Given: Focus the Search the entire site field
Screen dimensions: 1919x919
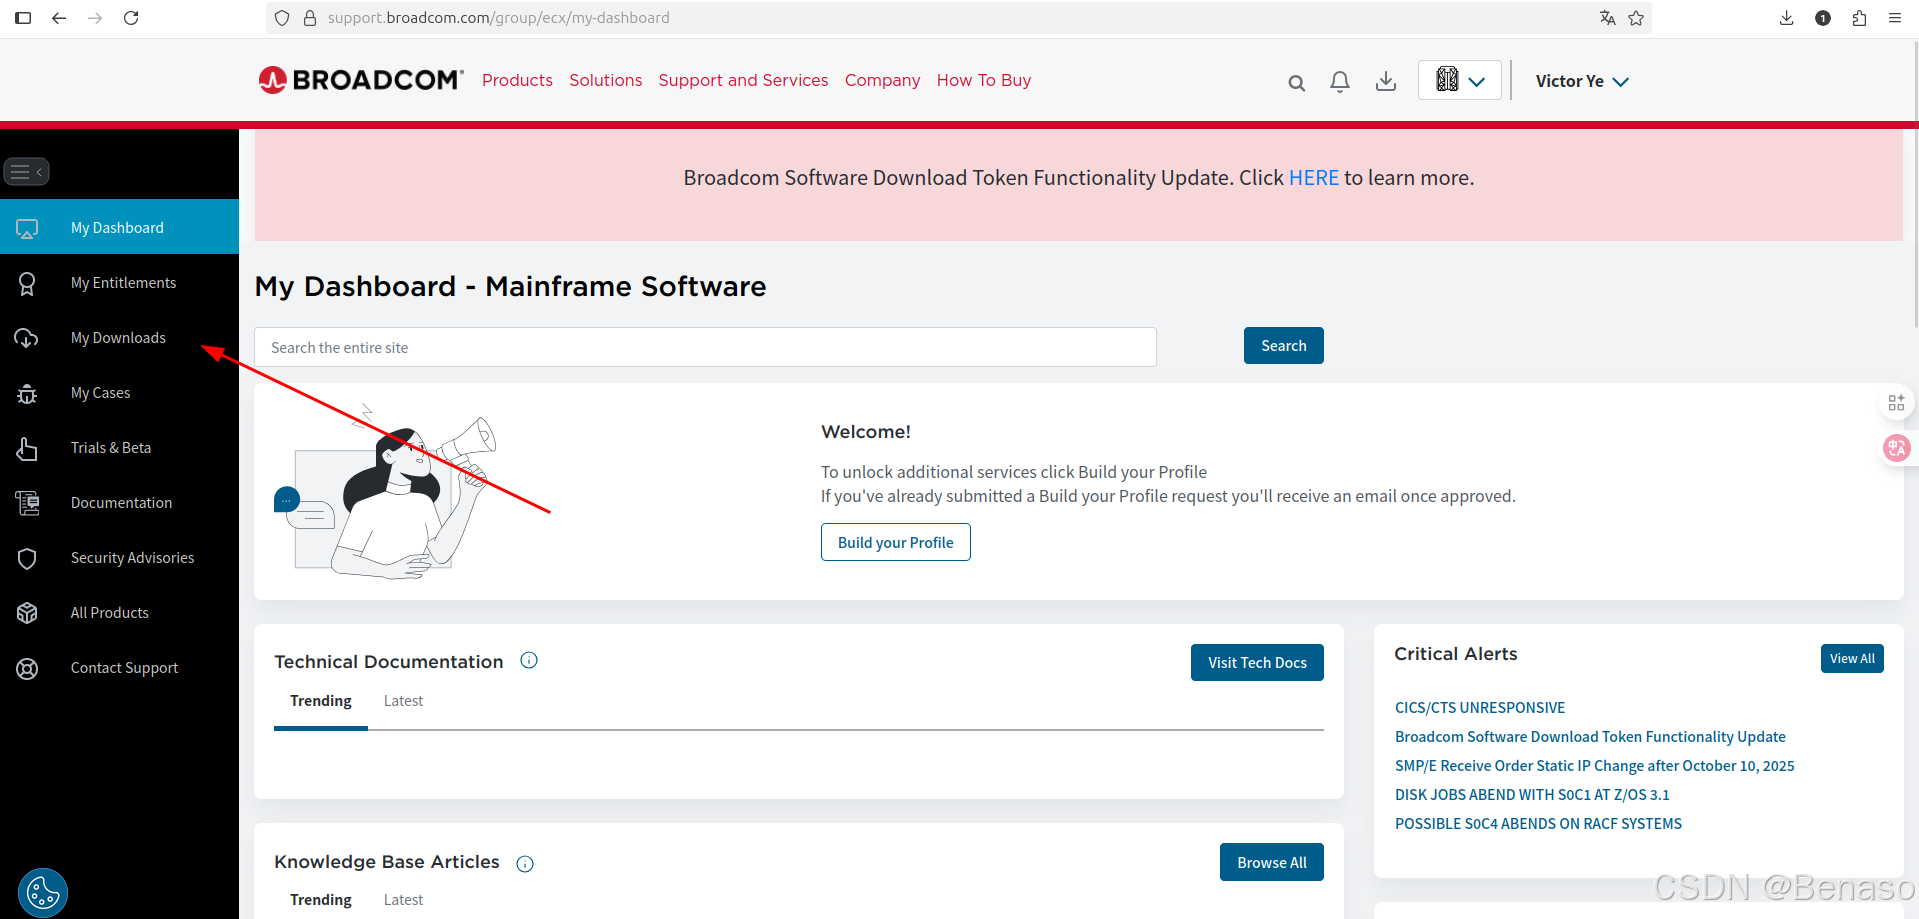Looking at the screenshot, I should [705, 347].
